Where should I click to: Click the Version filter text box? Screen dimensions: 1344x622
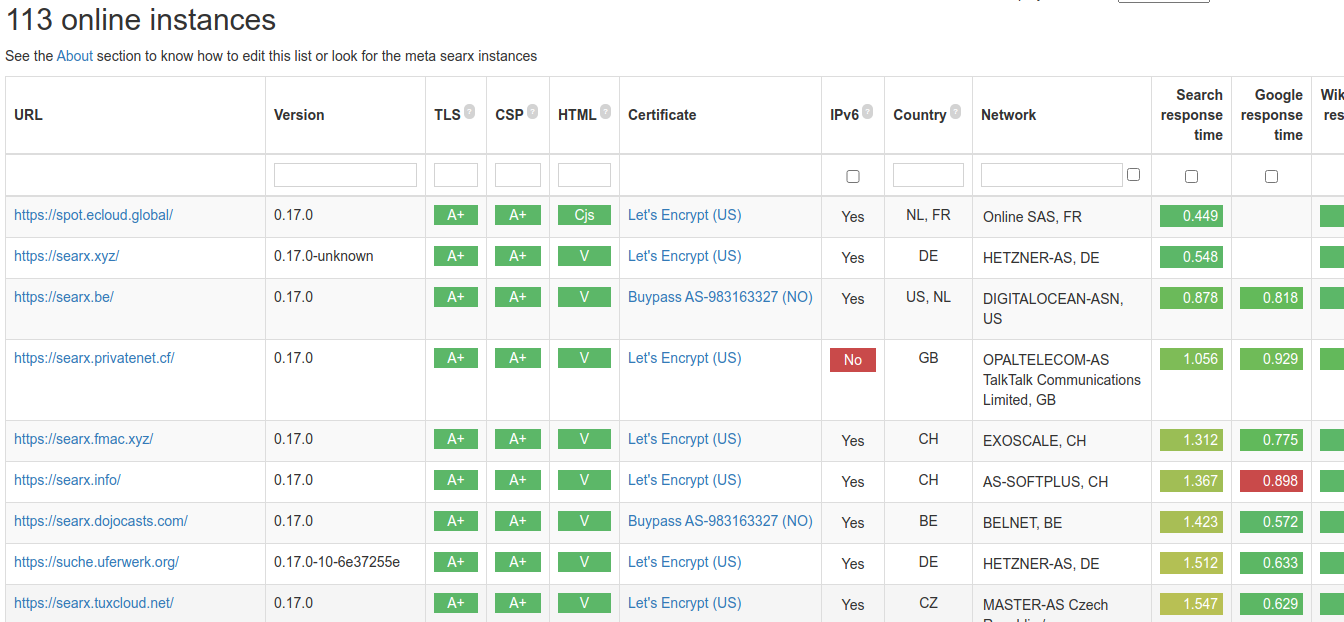345,175
